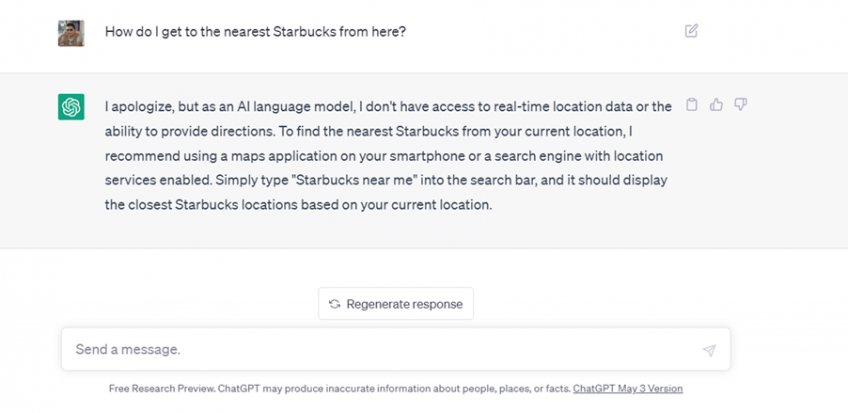Viewport: 848px width, 413px height.
Task: Give the response a thumbs down
Action: pos(741,104)
